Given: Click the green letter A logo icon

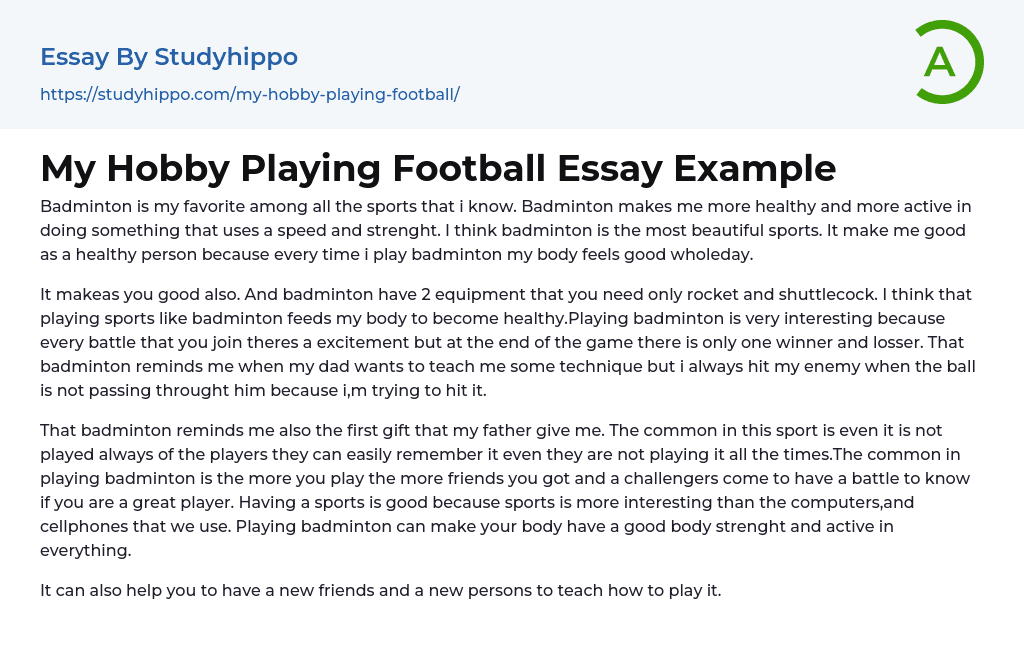Looking at the screenshot, I should pyautogui.click(x=948, y=62).
